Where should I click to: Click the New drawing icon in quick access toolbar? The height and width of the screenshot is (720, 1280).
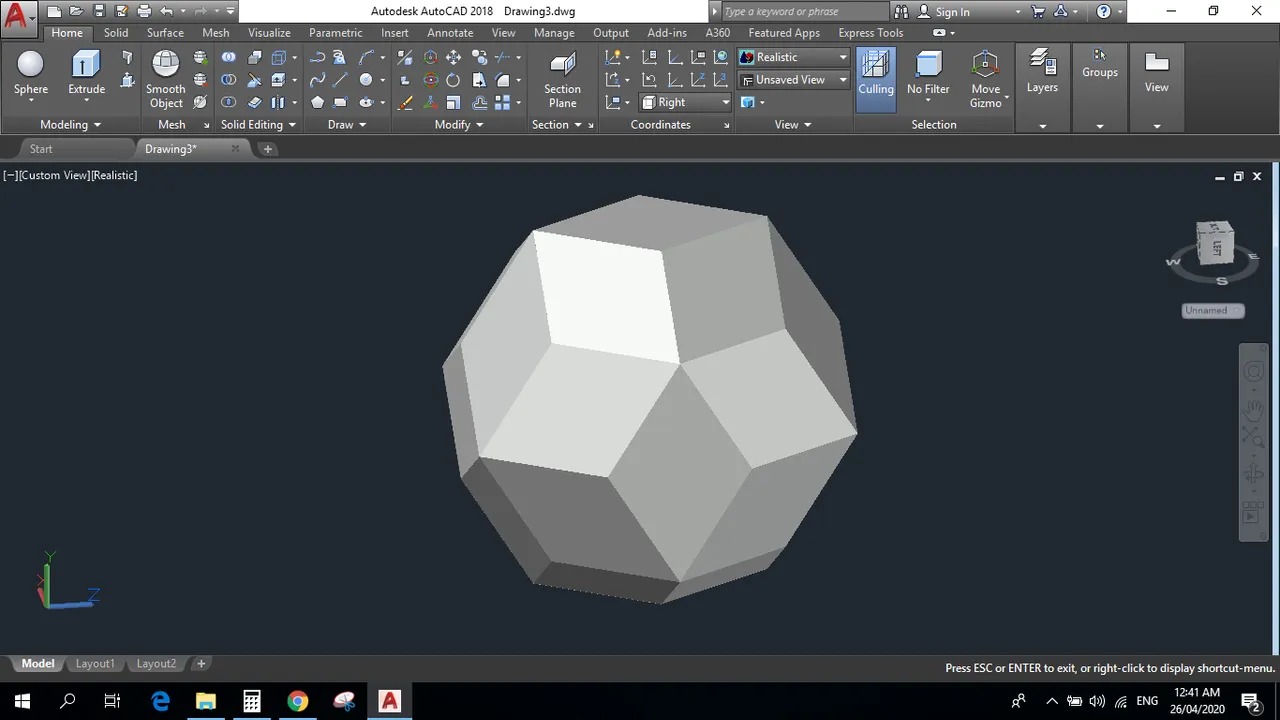click(x=54, y=12)
